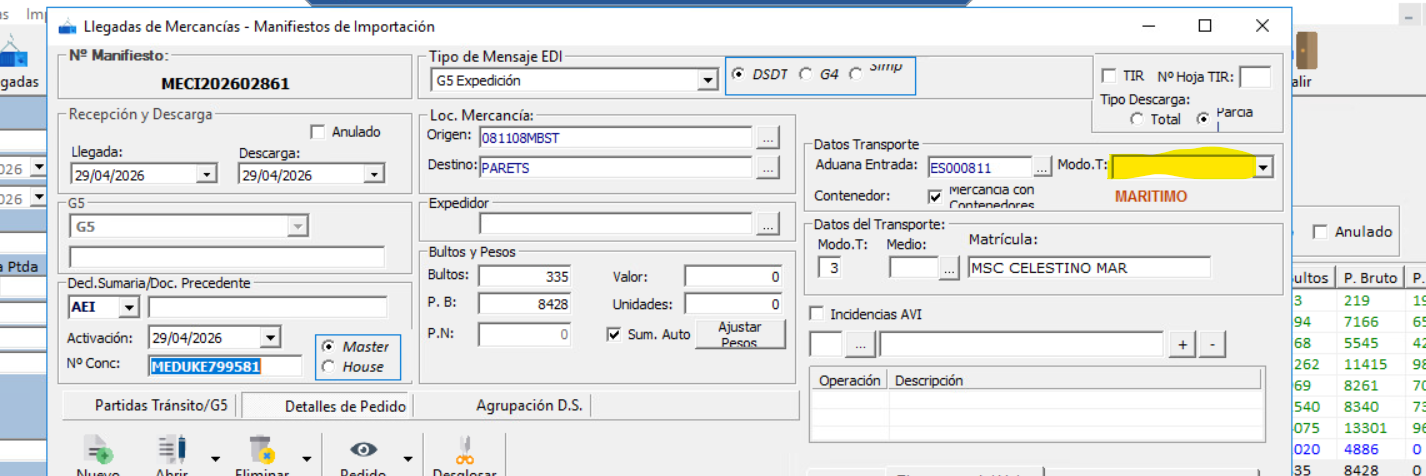Open the Tipo de Mensaje EDI combo box
Viewport: 1426px width, 476px height.
pos(707,80)
